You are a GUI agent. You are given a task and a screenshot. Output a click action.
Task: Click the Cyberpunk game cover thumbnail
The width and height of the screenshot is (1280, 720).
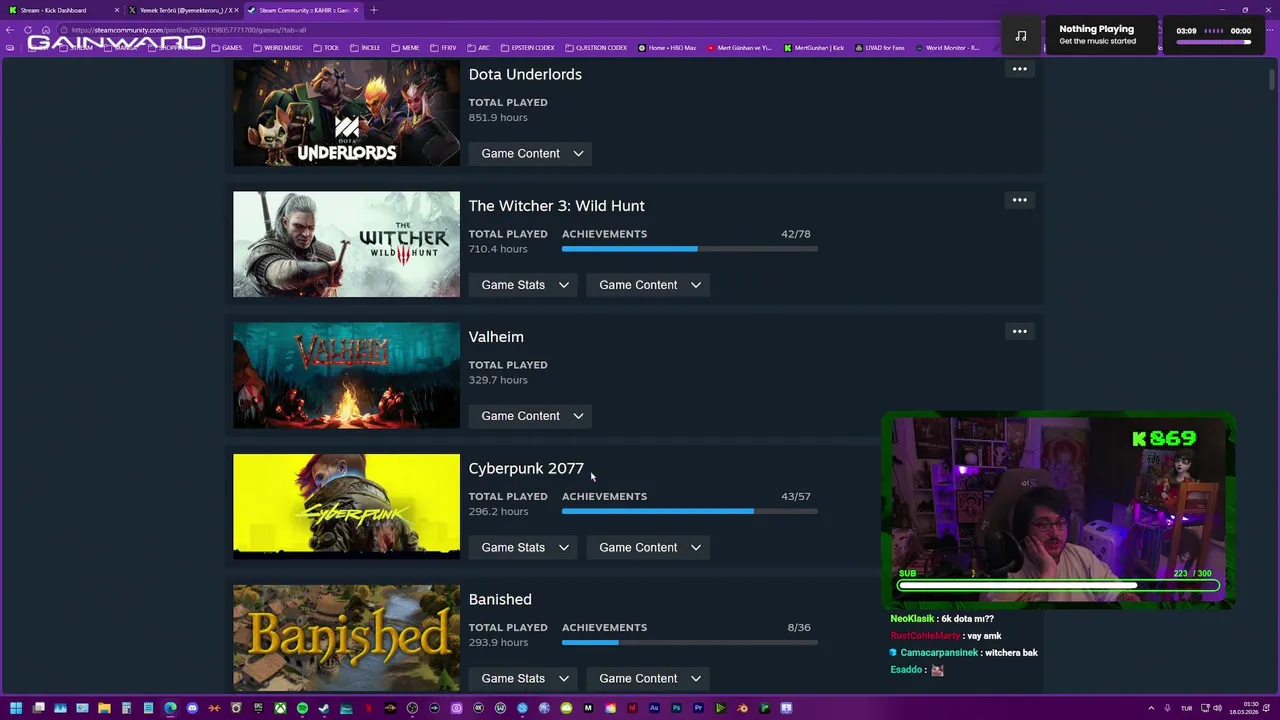pos(346,506)
